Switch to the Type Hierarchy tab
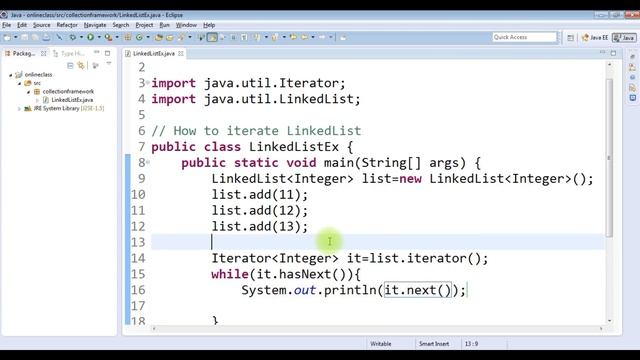The height and width of the screenshot is (360, 640). [69, 53]
